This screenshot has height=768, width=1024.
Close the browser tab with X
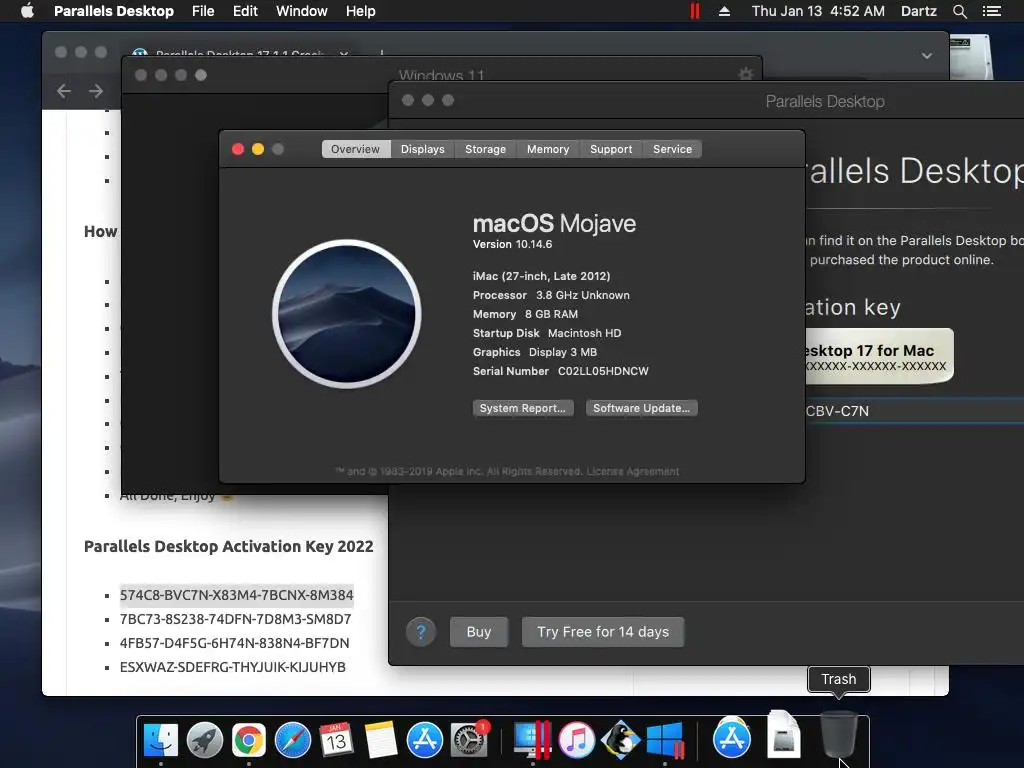(x=344, y=54)
